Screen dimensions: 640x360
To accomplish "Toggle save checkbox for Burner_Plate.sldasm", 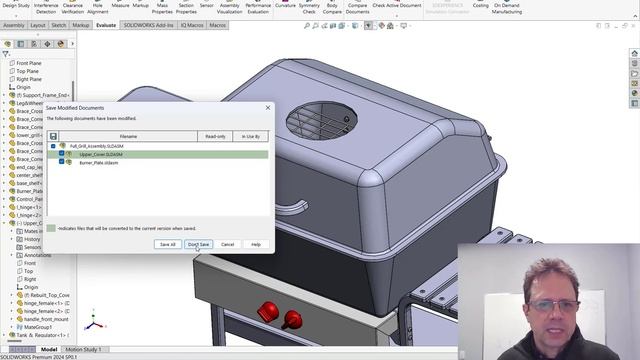I will click(x=61, y=162).
